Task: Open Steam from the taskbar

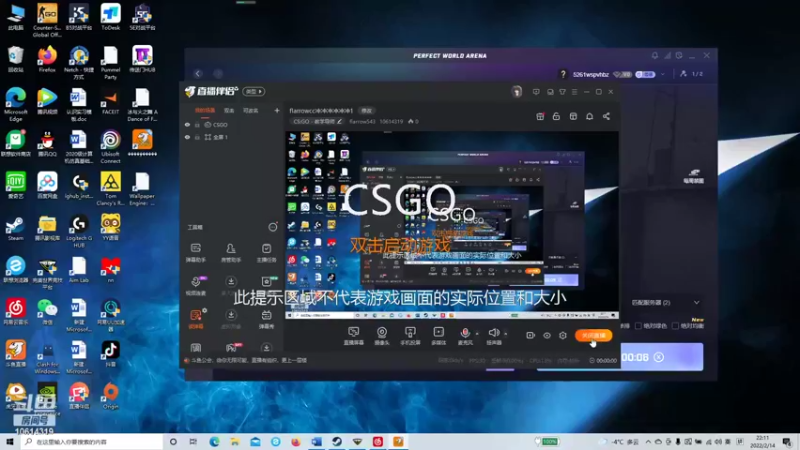Action: click(337, 441)
